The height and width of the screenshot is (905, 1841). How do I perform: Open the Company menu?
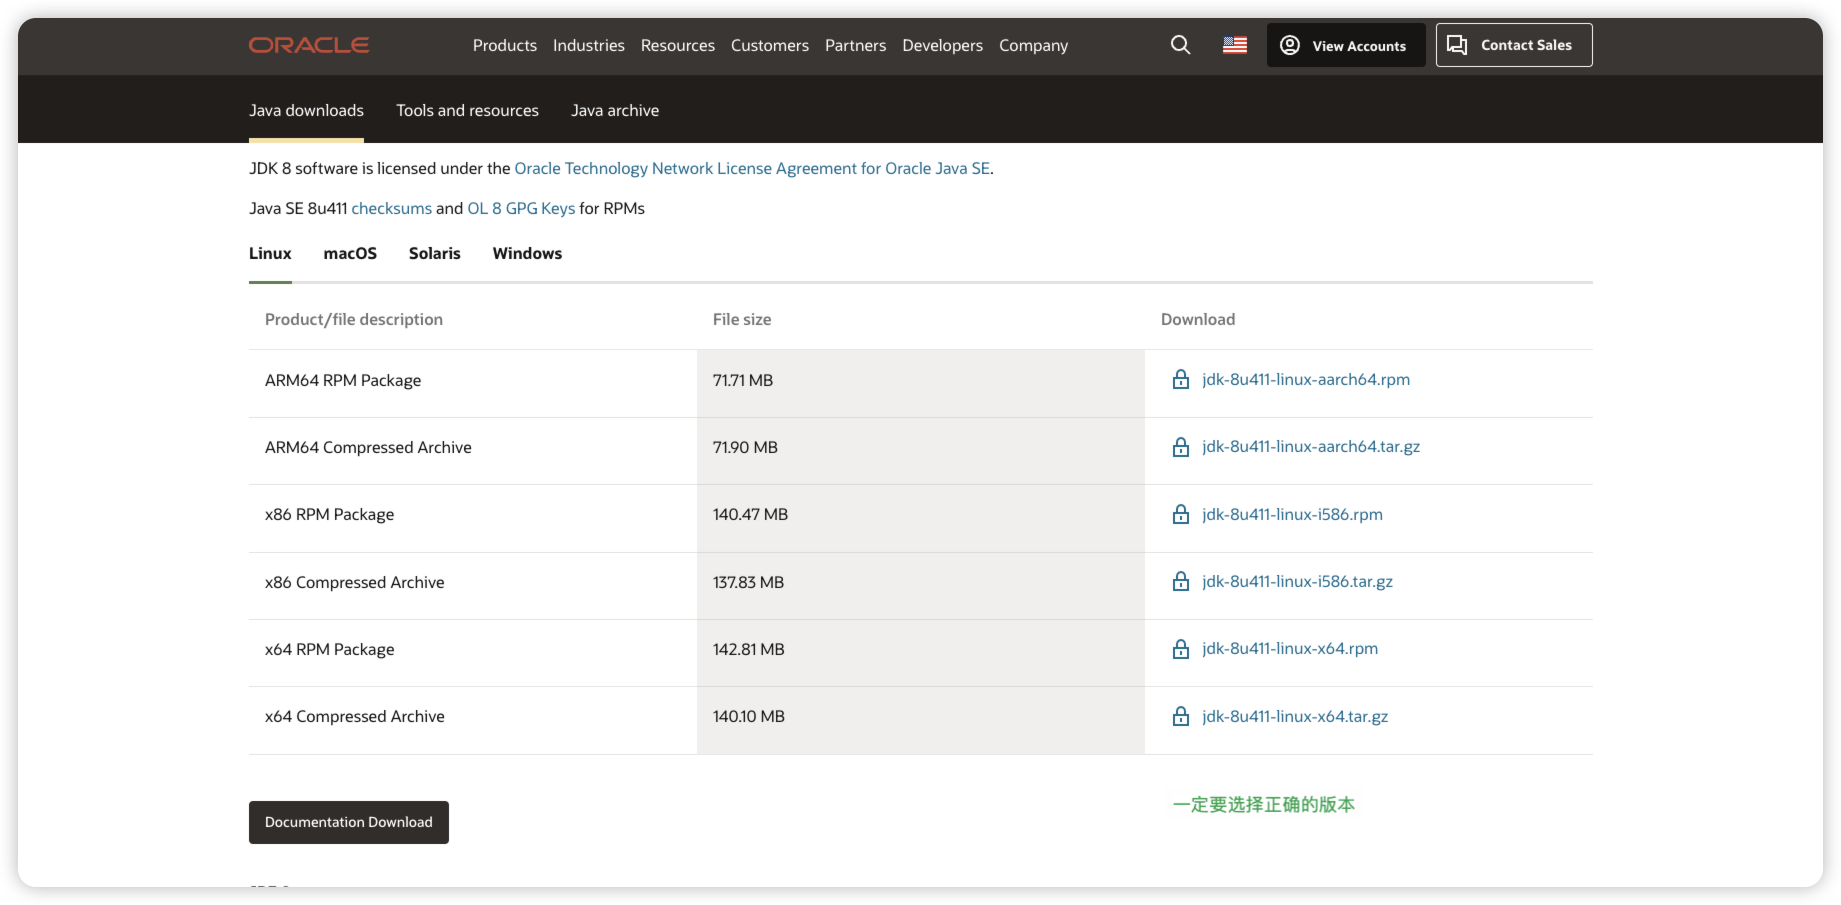click(1034, 45)
